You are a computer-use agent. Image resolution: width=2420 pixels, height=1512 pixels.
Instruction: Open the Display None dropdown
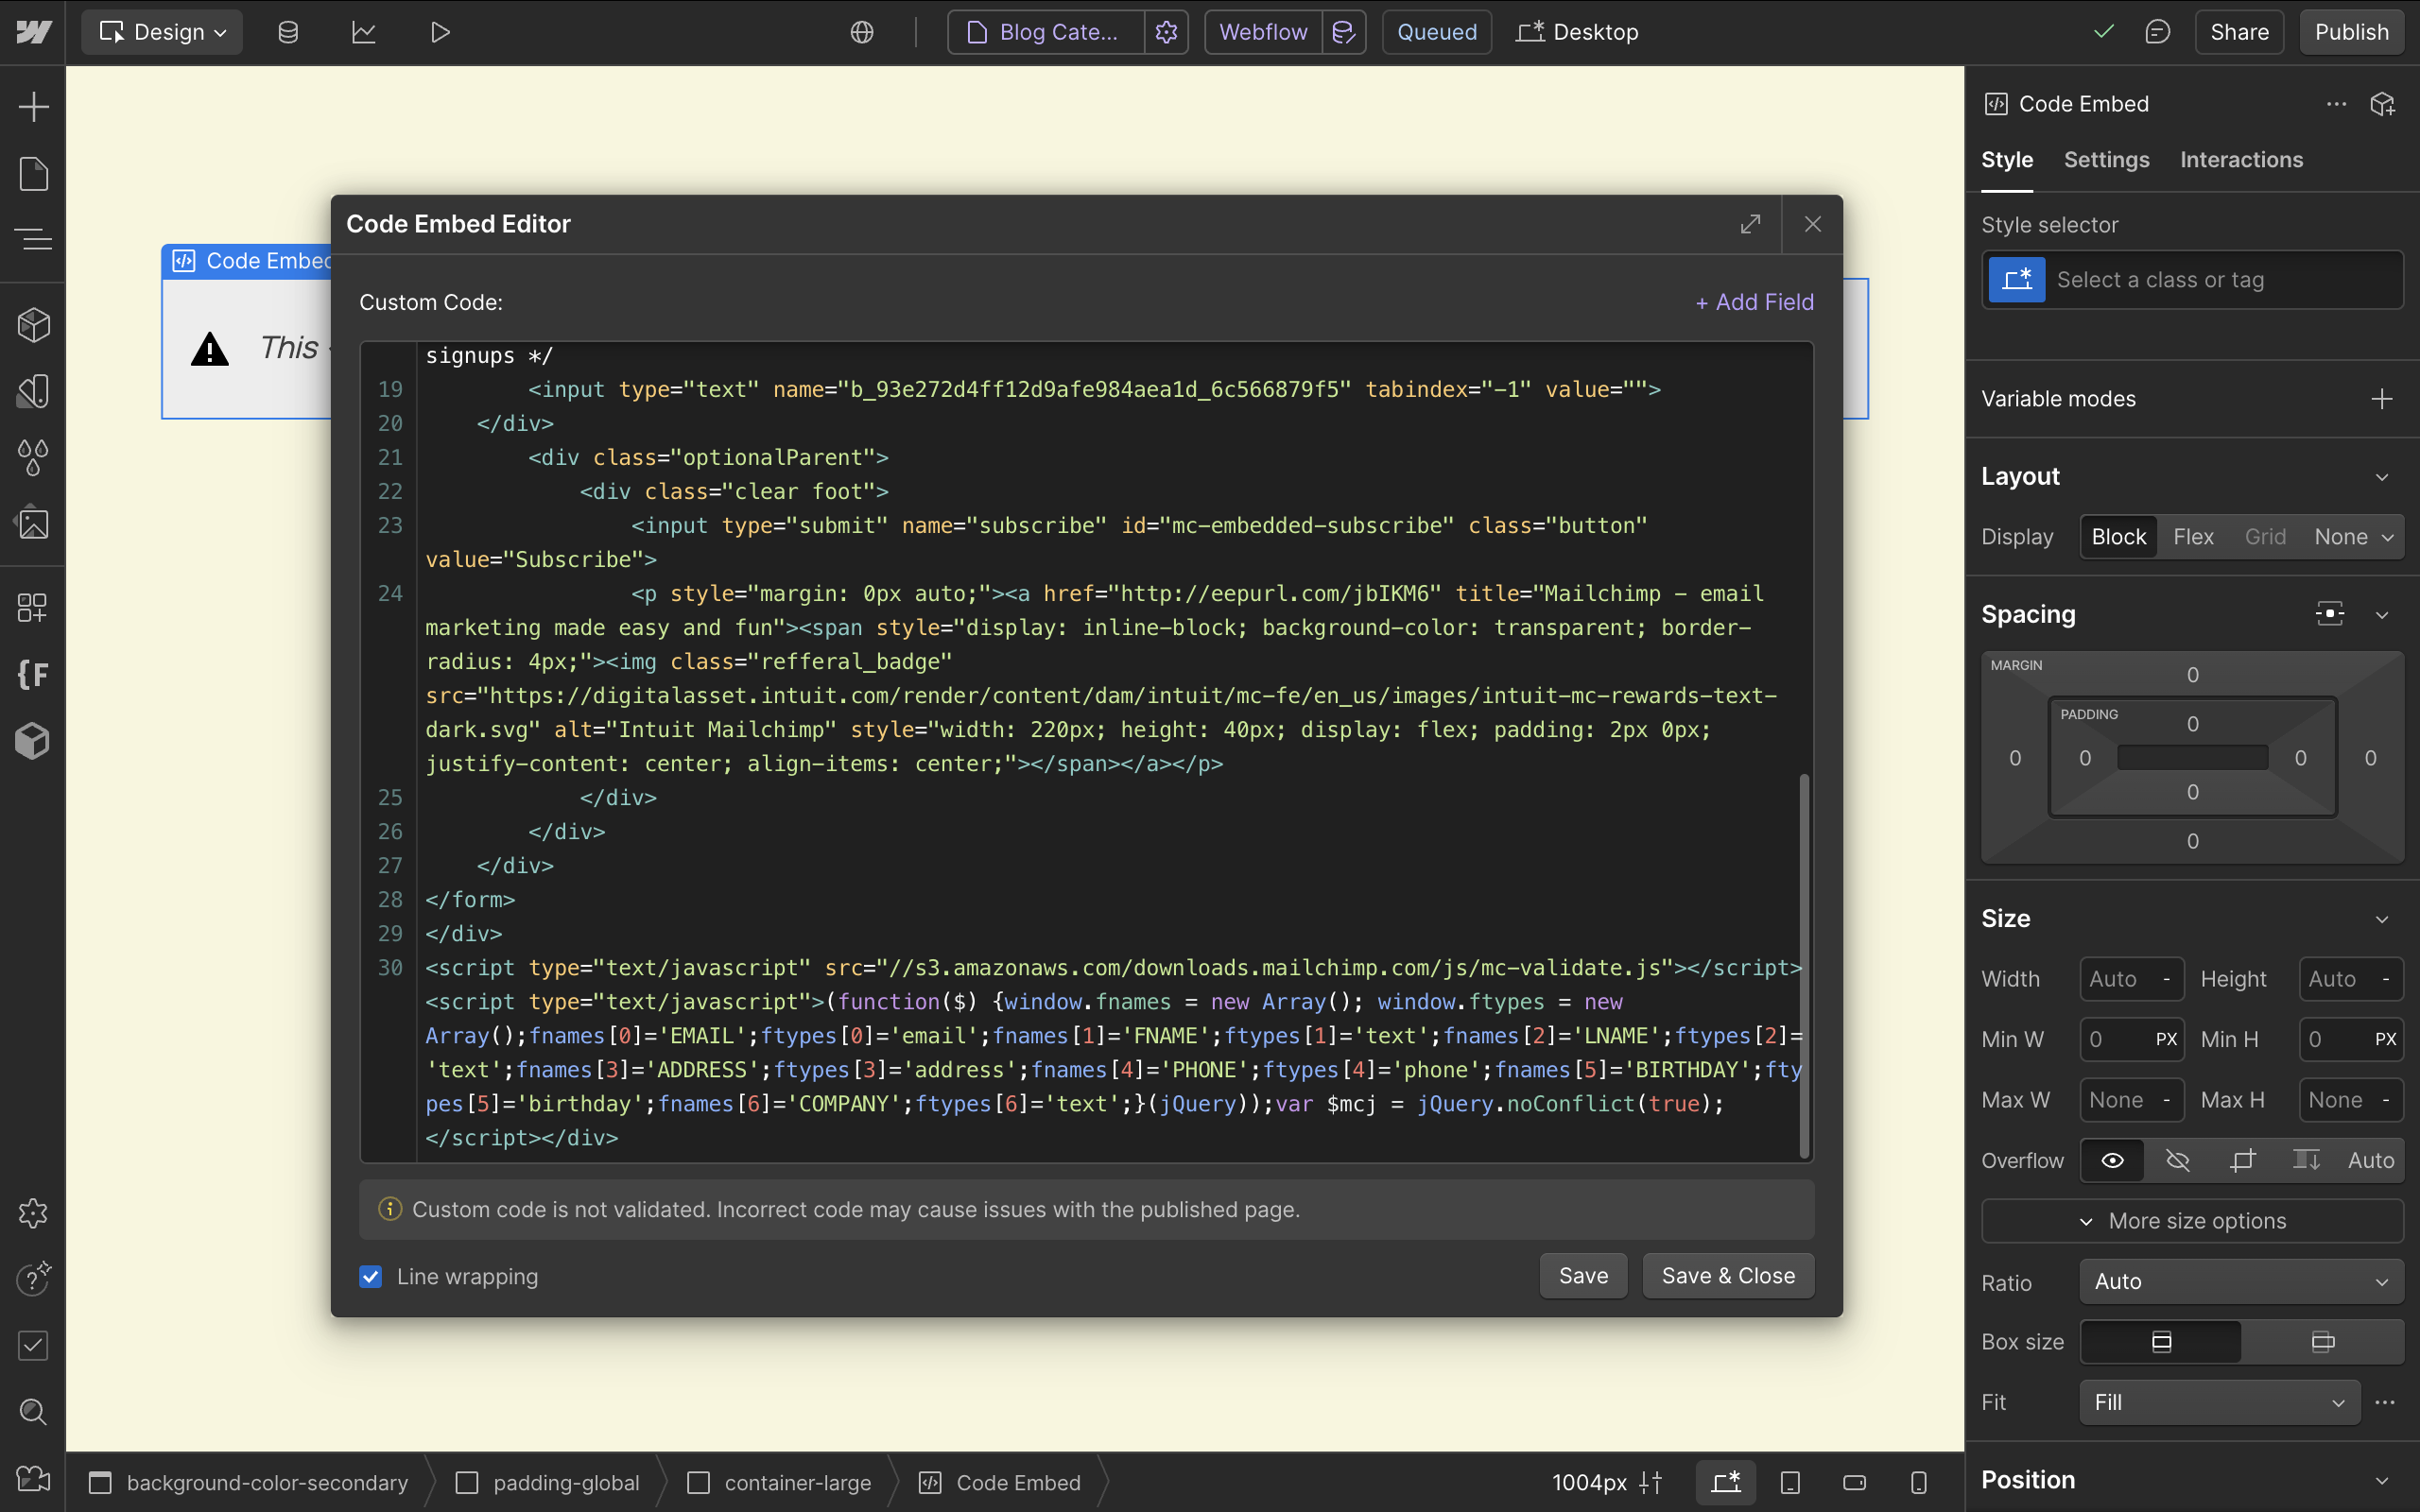point(2353,537)
